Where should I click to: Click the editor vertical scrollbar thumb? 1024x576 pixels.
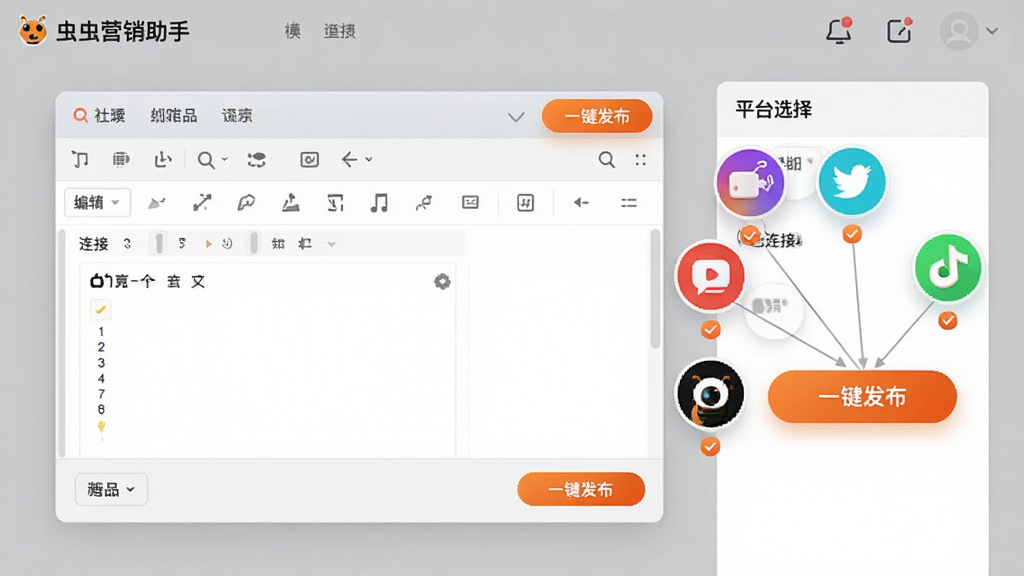pos(655,289)
